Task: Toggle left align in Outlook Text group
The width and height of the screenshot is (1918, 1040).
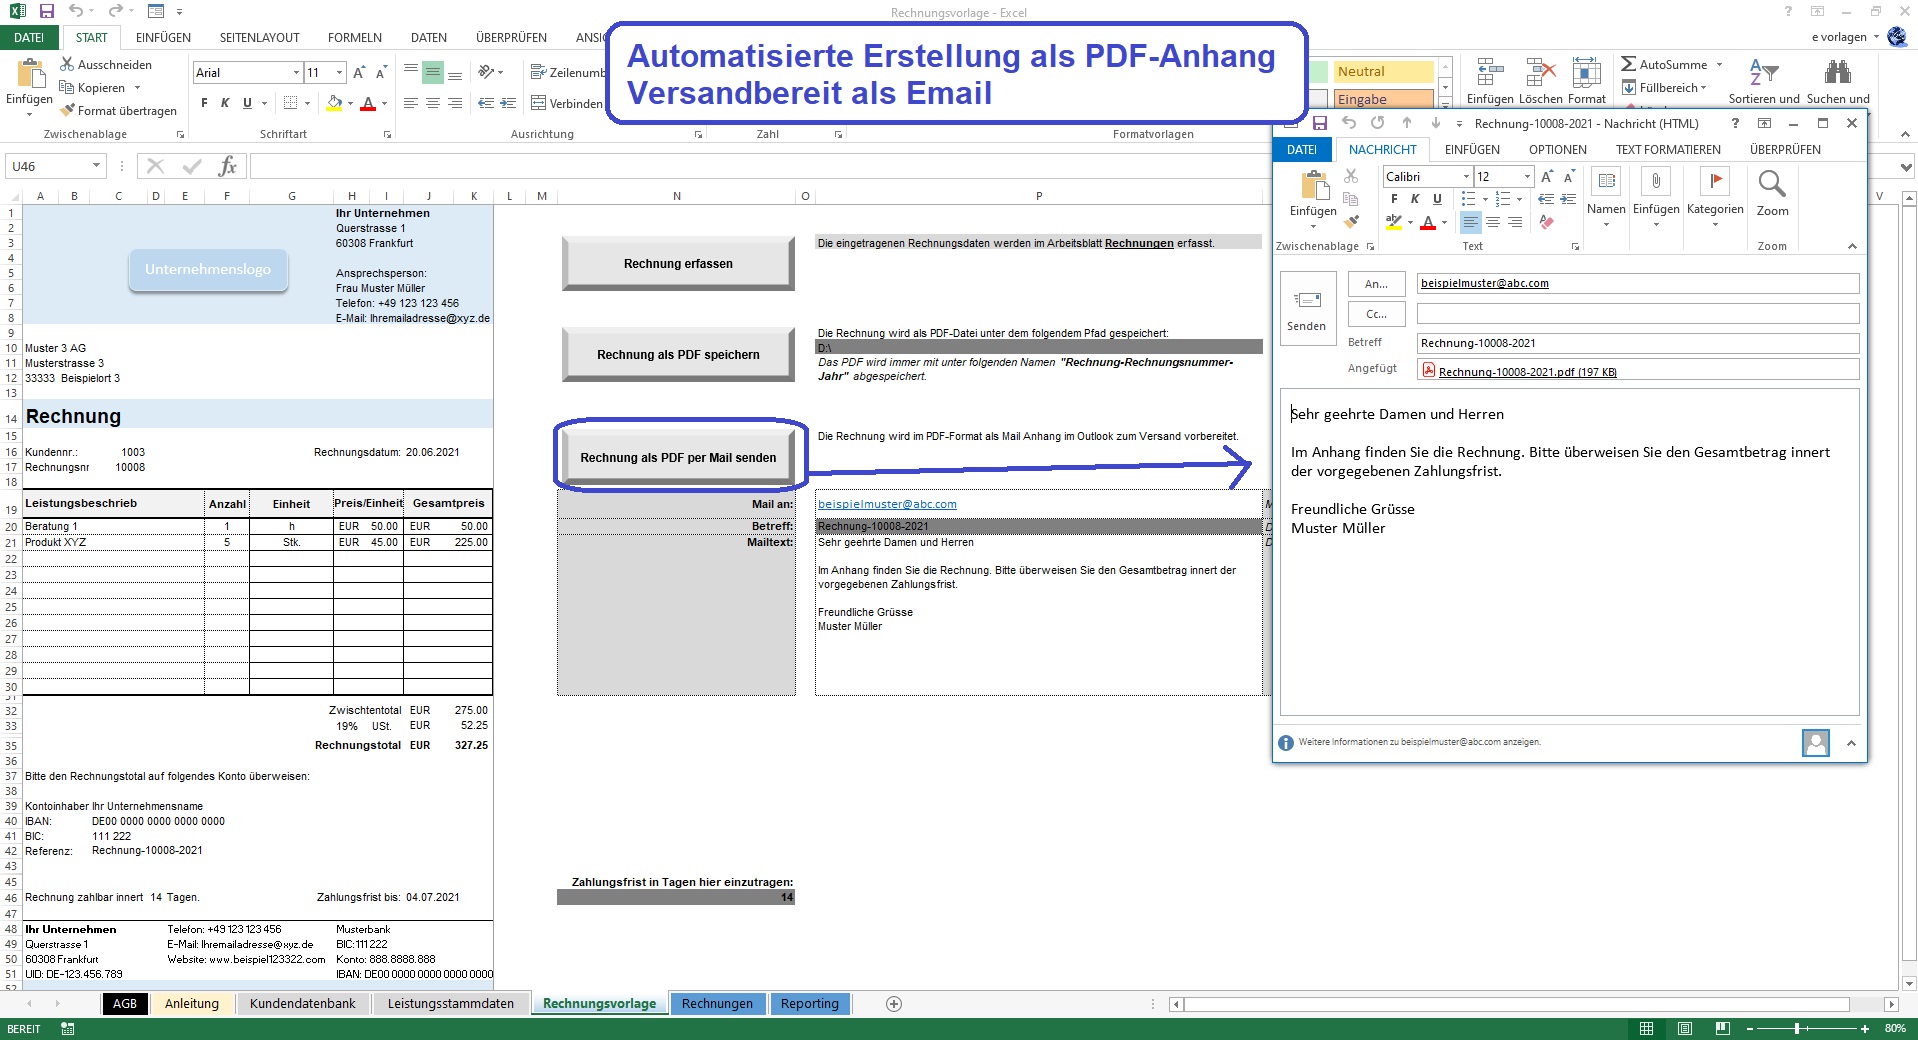Action: 1470,222
